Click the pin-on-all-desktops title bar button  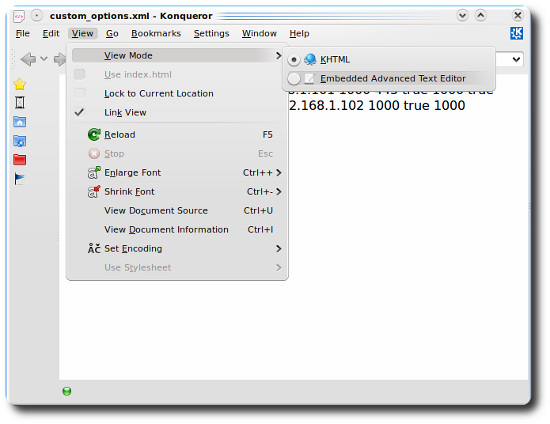(36, 15)
